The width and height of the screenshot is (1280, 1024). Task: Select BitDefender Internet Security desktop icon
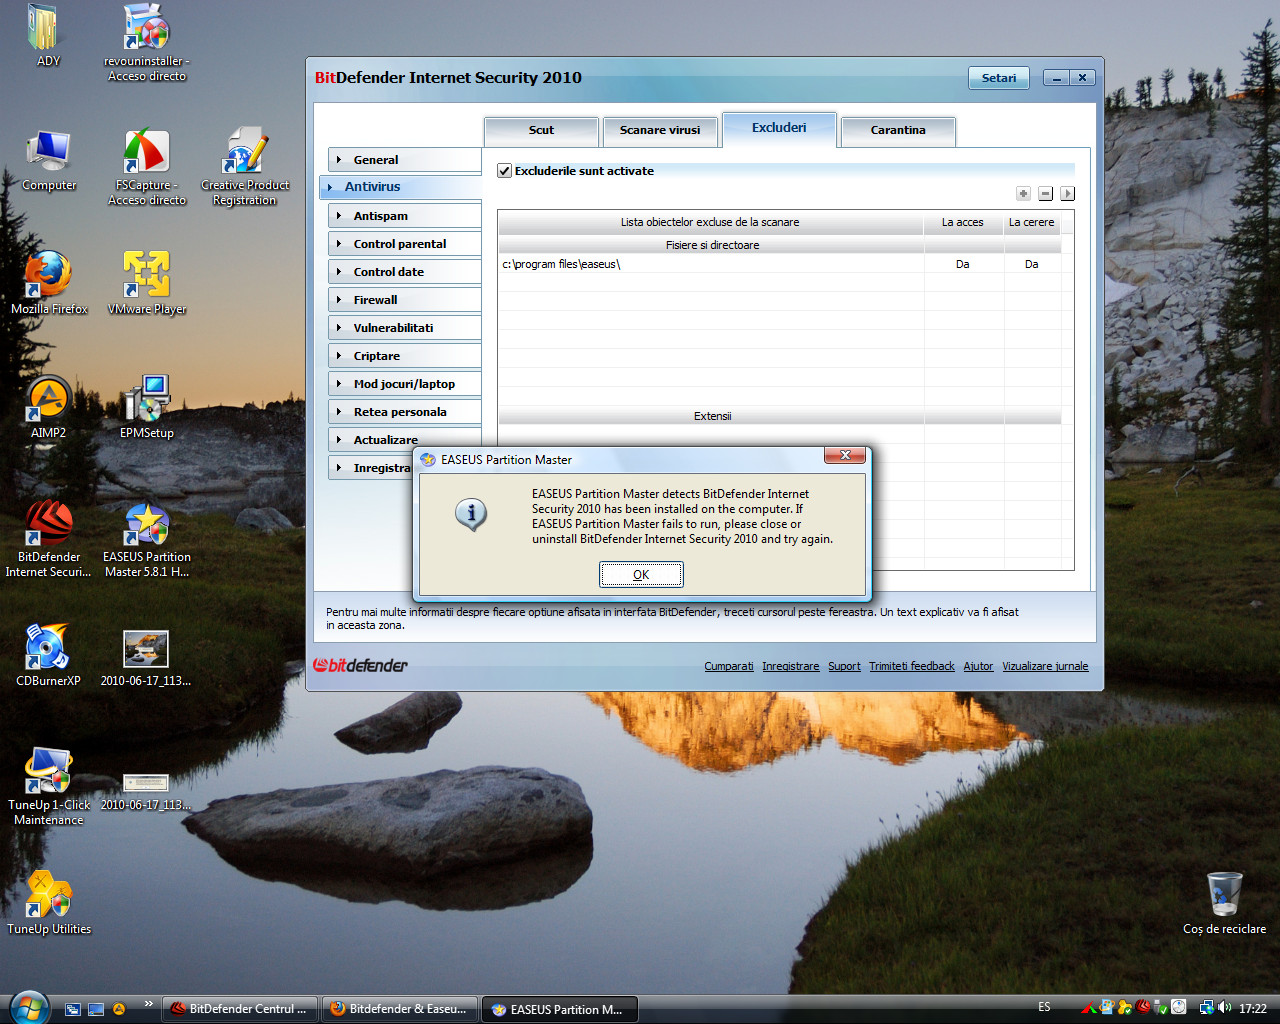48,539
